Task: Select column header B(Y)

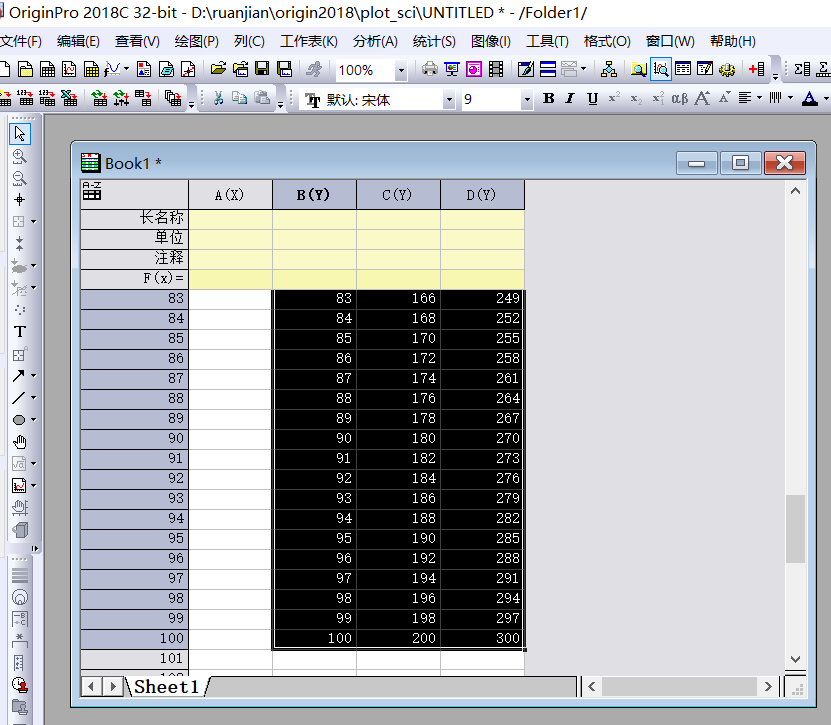Action: 314,194
